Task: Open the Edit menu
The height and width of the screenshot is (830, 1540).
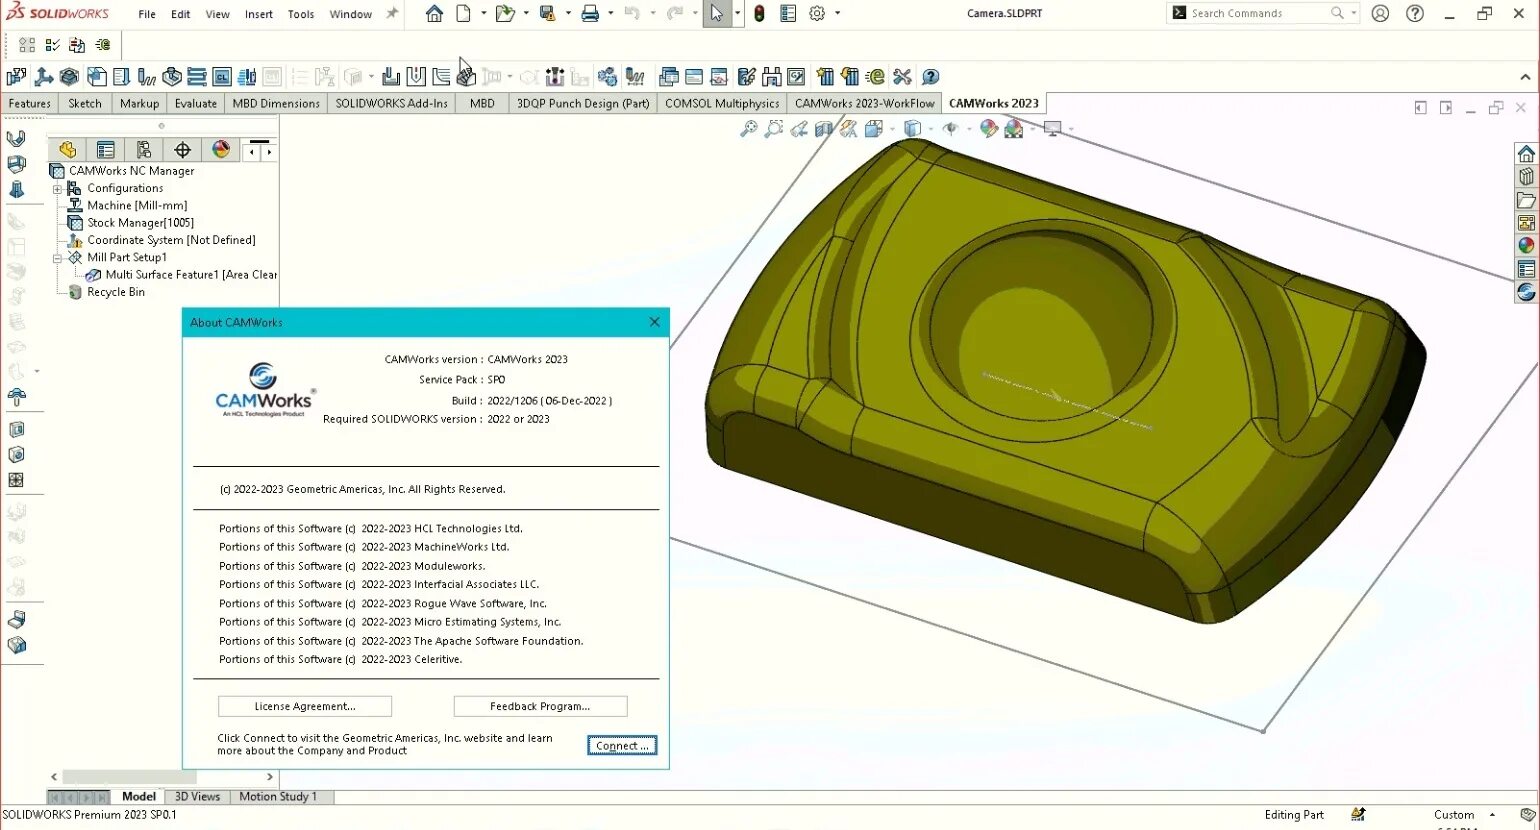Action: tap(180, 14)
